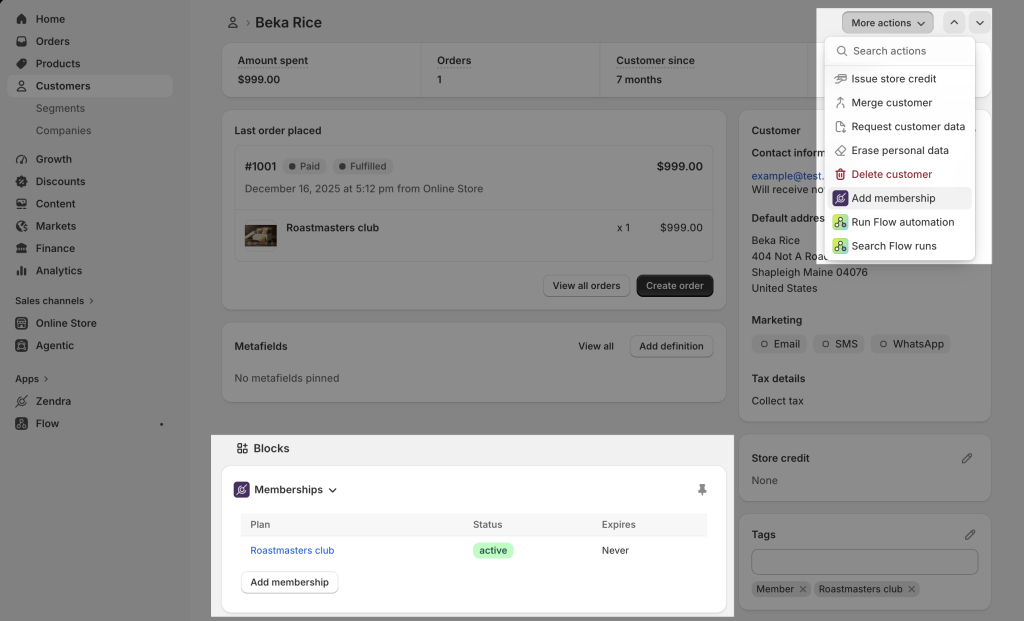Viewport: 1024px width, 621px height.
Task: Click the Tags input field
Action: click(x=865, y=562)
